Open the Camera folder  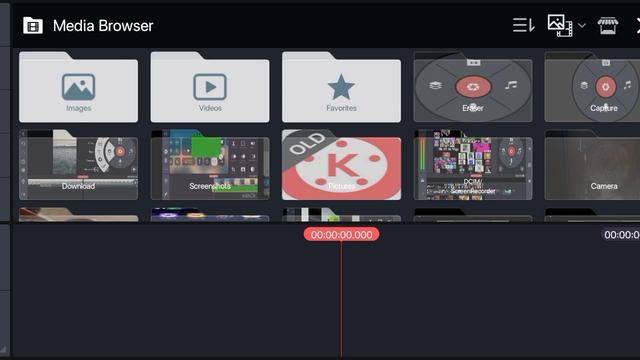click(x=592, y=164)
